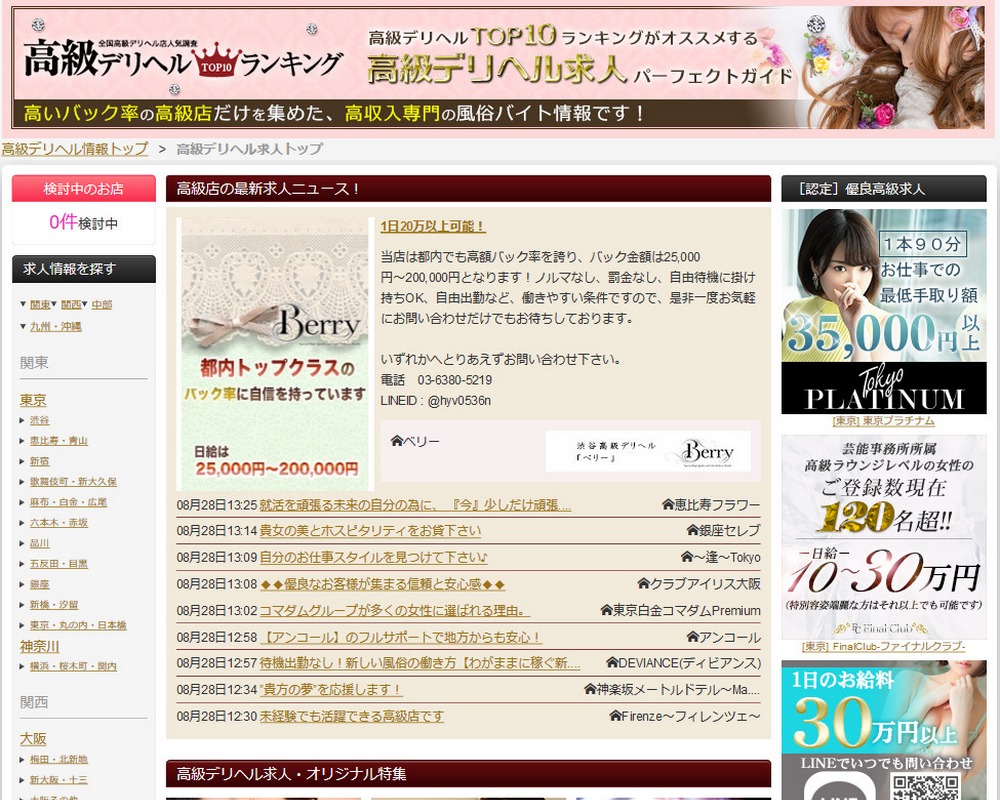The width and height of the screenshot is (1000, 800).
Task: Click home icon beside 恵比寿フラワー
Action: (x=668, y=505)
